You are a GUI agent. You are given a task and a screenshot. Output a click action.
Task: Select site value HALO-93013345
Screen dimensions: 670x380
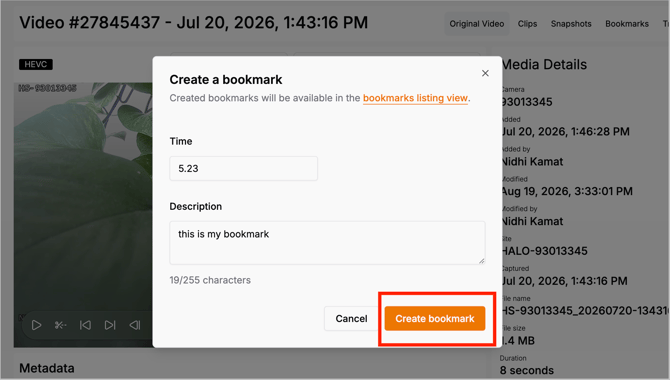pos(544,251)
